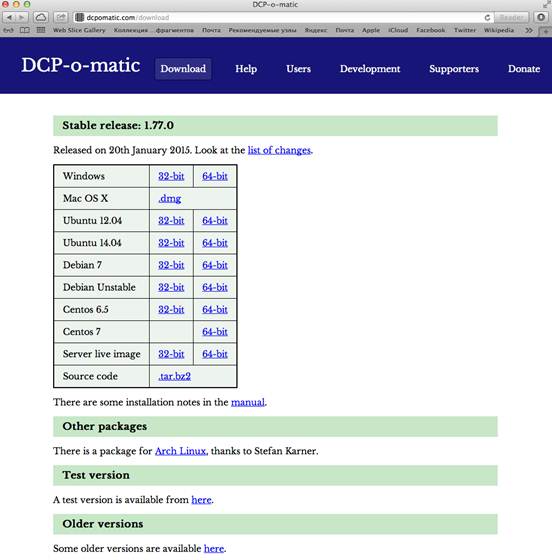Viewport: 552px width, 560px height.
Task: Download Server live image 64-bit
Action: click(x=215, y=354)
